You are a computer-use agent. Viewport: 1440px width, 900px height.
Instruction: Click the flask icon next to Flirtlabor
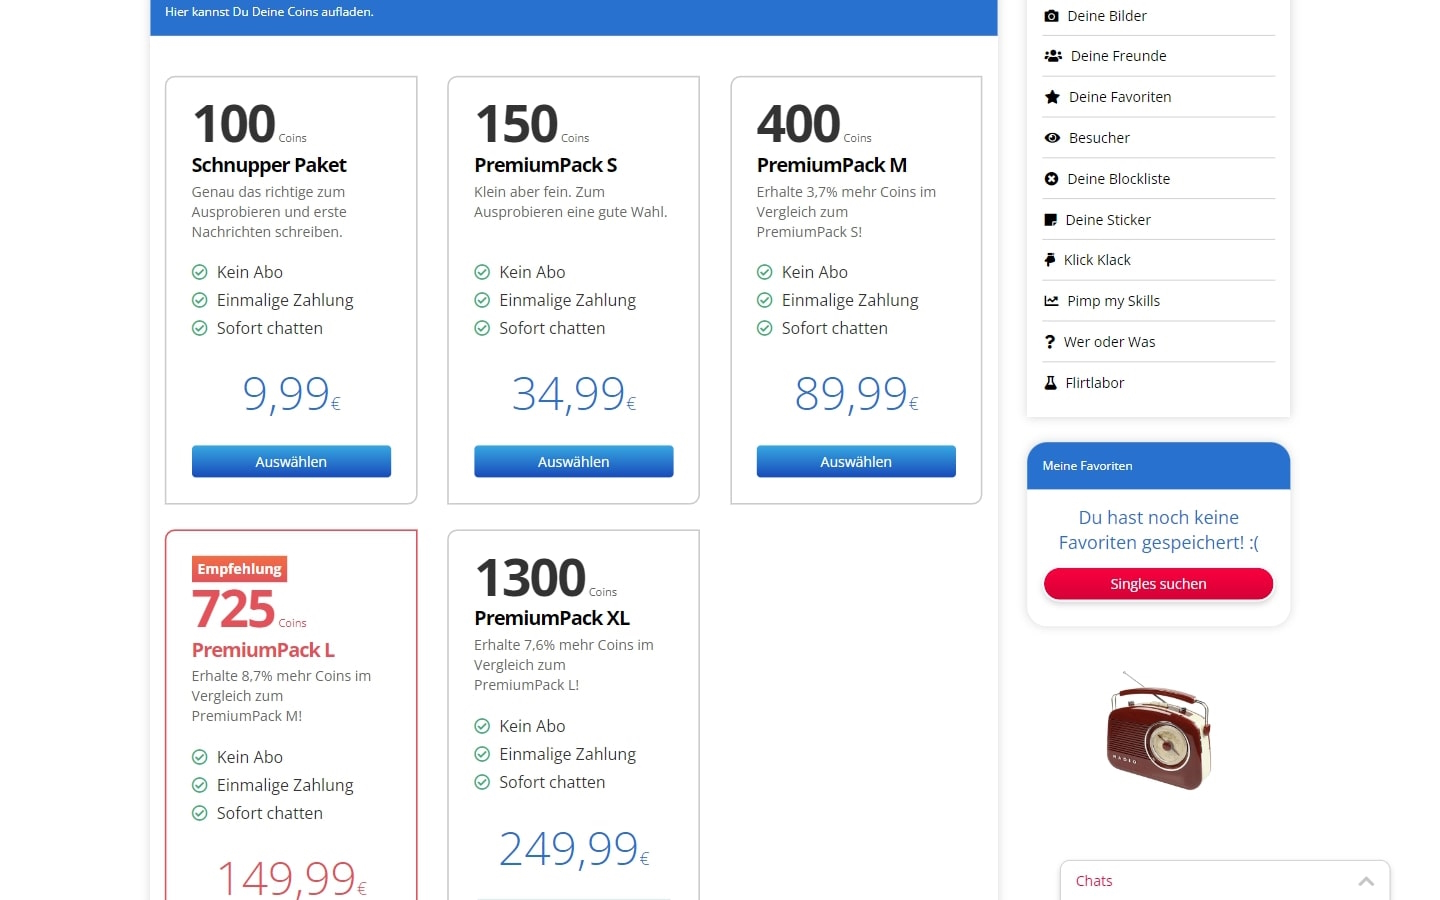[x=1051, y=382]
